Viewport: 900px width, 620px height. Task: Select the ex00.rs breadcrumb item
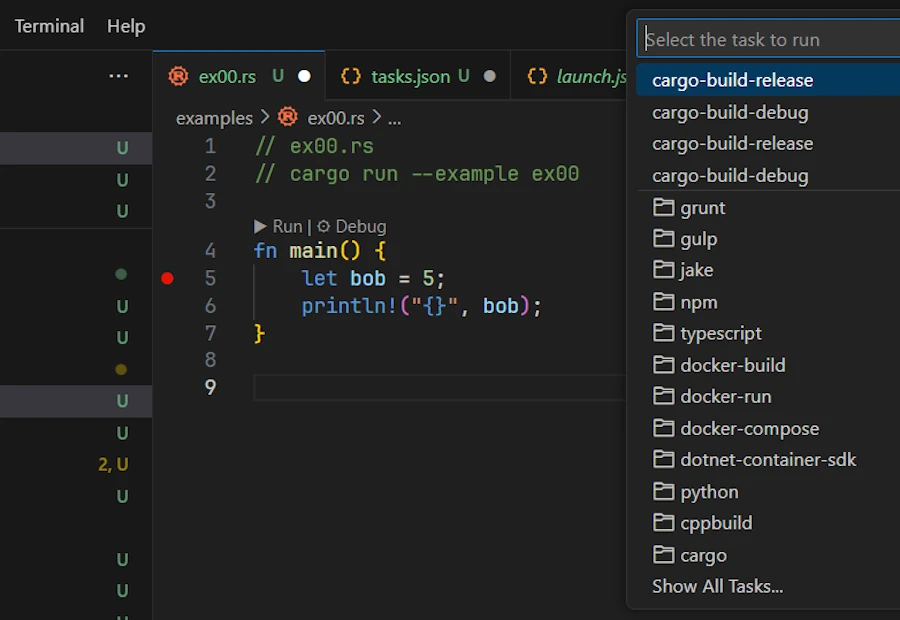click(336, 118)
